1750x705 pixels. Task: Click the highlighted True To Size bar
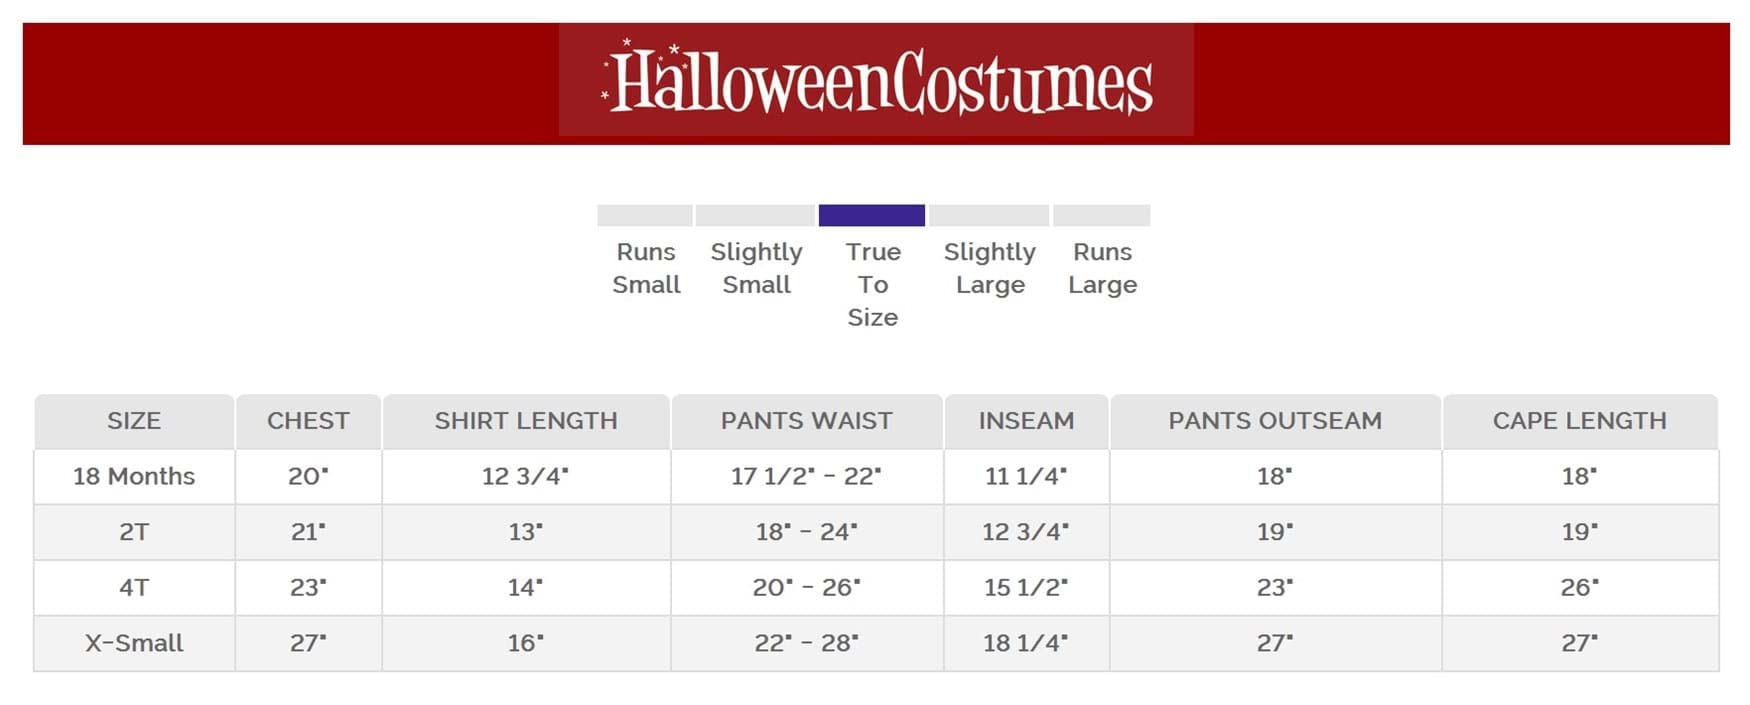point(871,215)
